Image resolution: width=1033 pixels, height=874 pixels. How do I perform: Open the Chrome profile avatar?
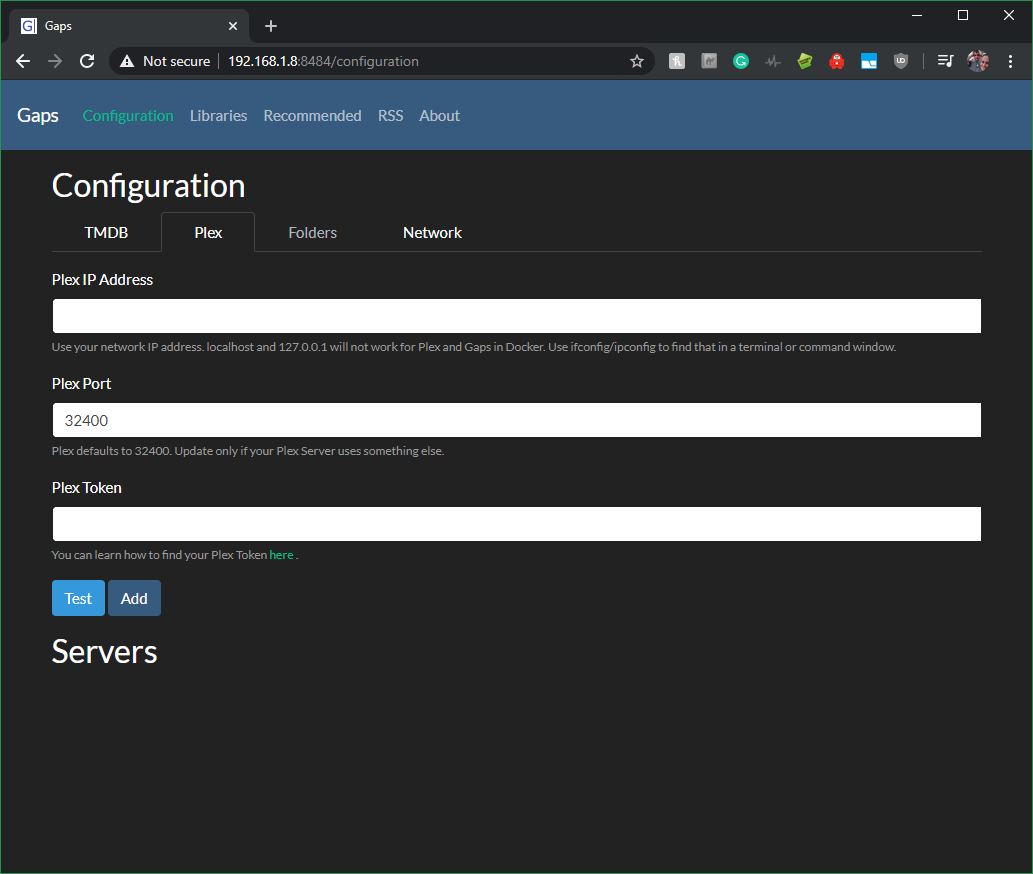click(978, 61)
